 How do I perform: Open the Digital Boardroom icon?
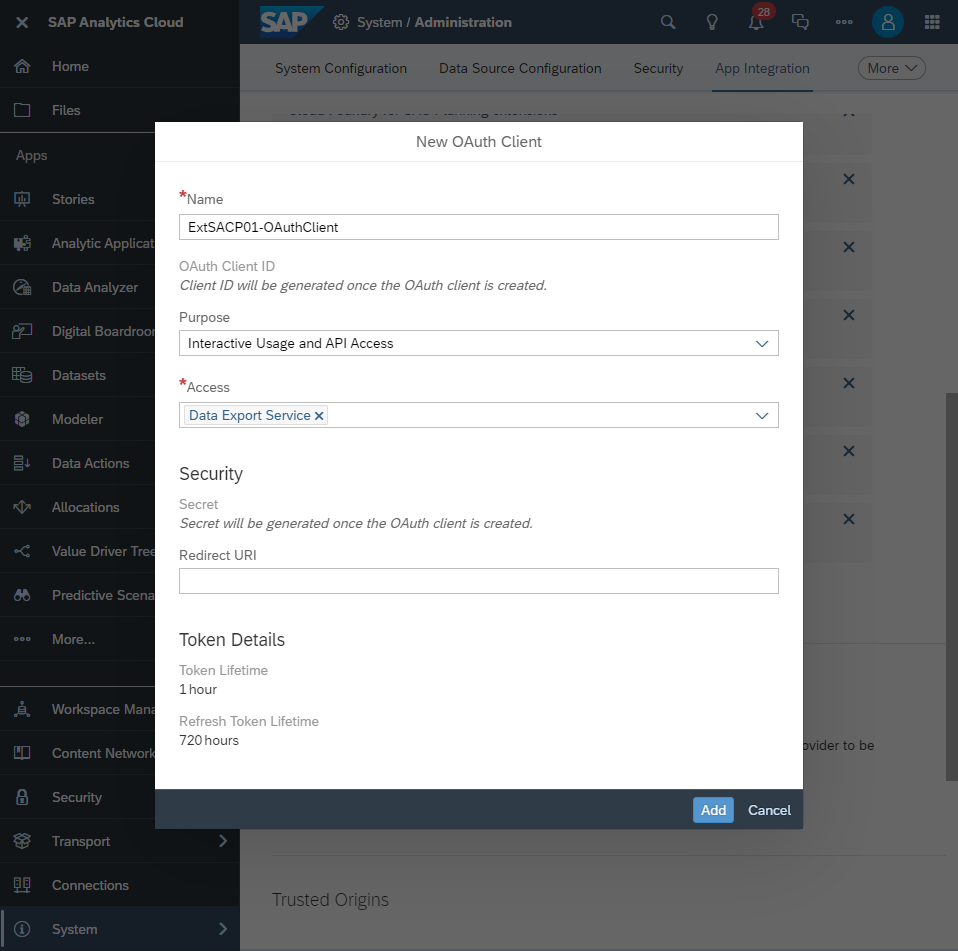click(x=22, y=331)
